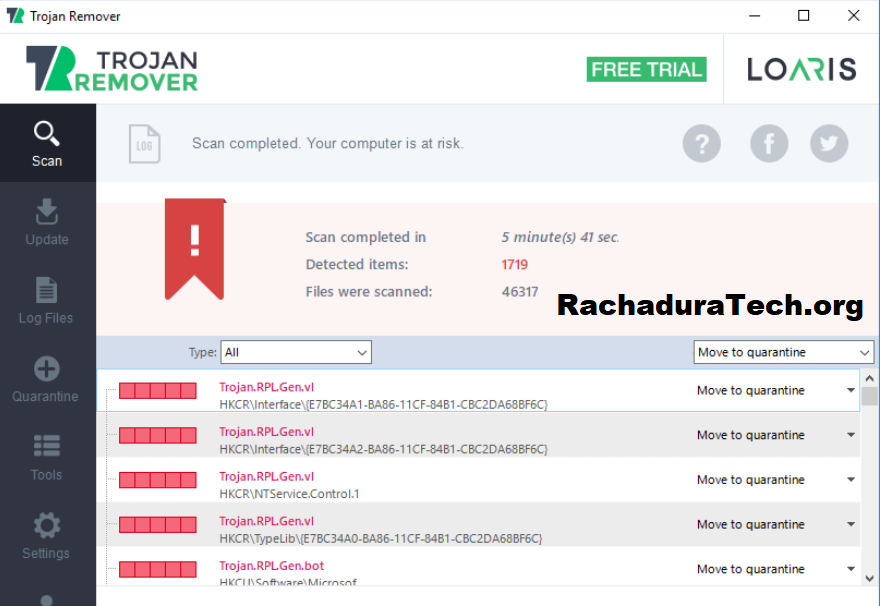Open action dropdown for TypeLib E7BC34A0 entry
Viewport: 880px width, 606px height.
tap(851, 524)
